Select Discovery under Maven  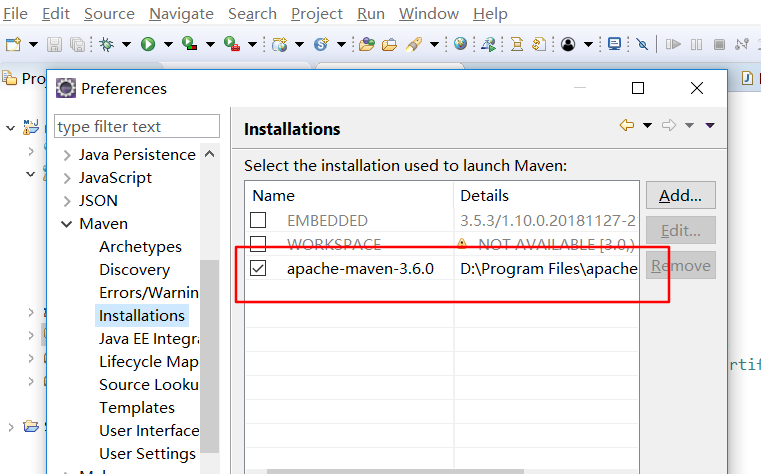click(x=134, y=270)
